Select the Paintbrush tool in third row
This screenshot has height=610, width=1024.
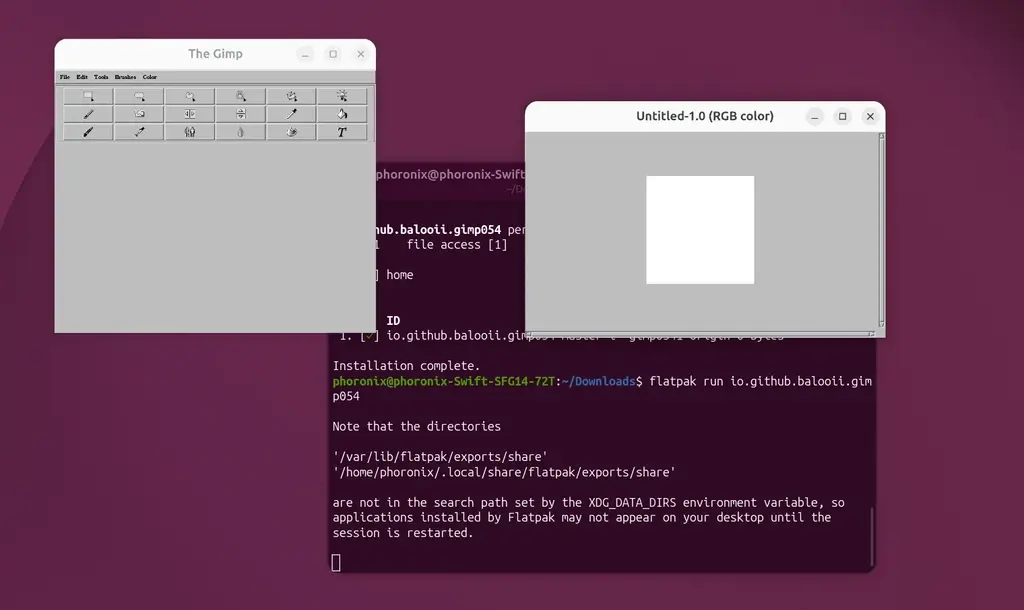pyautogui.click(x=88, y=132)
